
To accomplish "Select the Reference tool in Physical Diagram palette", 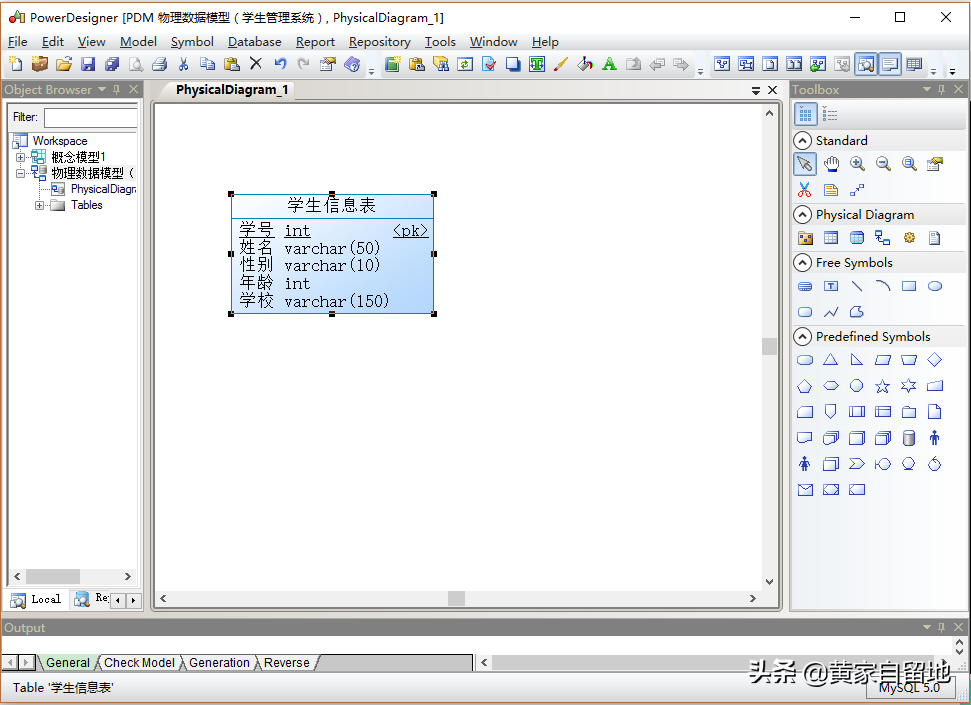I will pos(882,237).
